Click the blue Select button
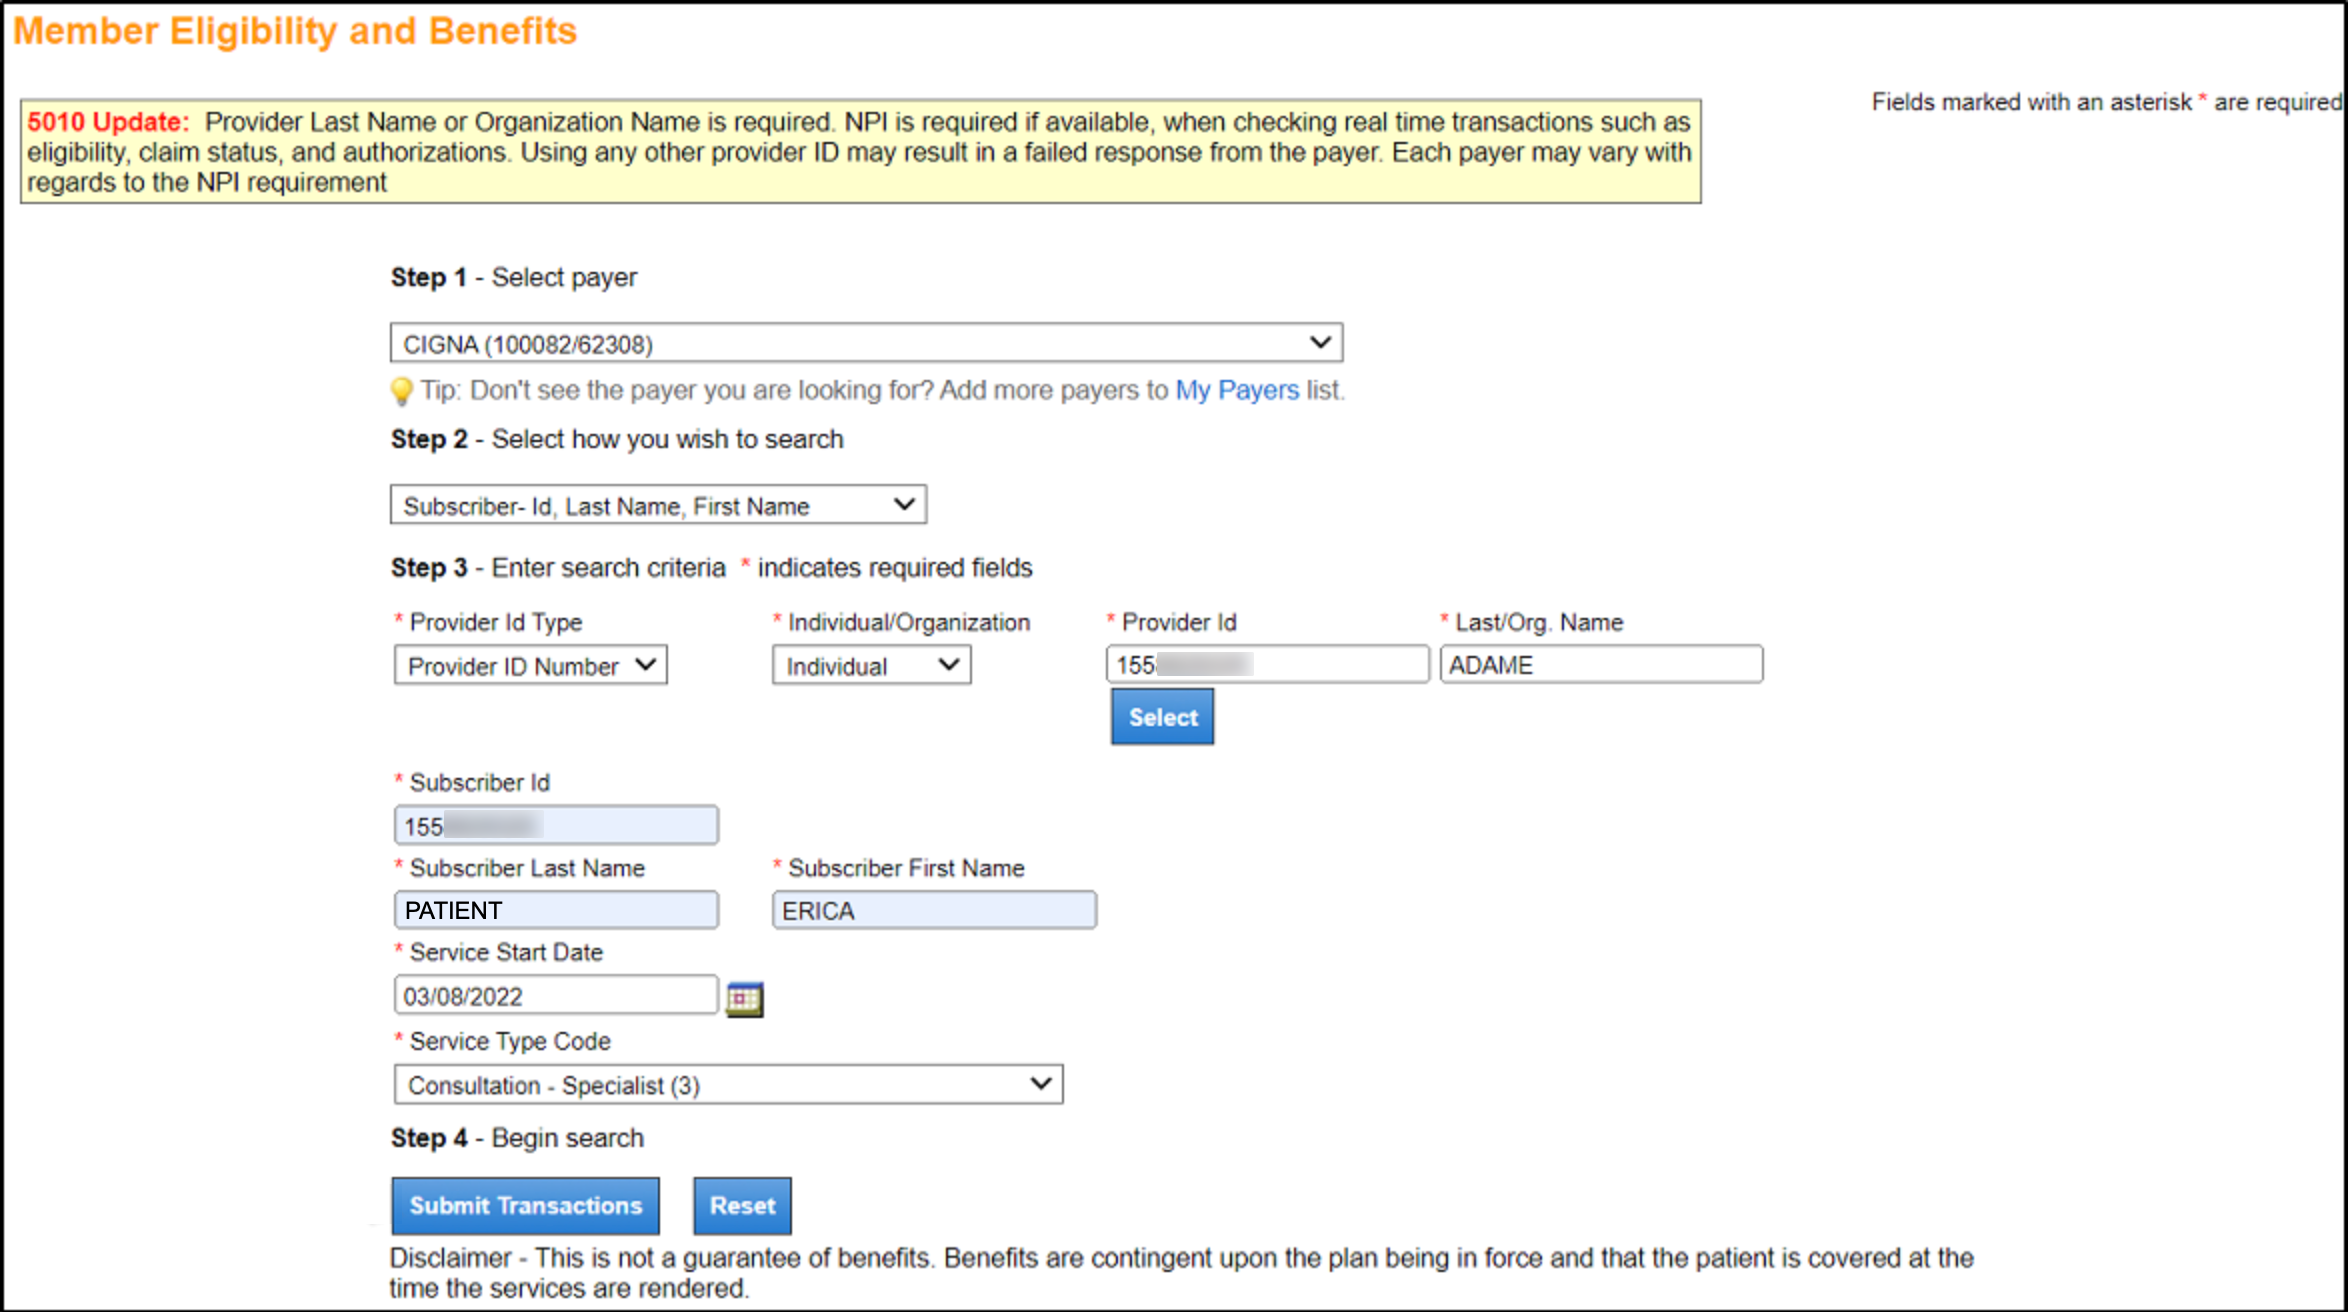 (1162, 717)
